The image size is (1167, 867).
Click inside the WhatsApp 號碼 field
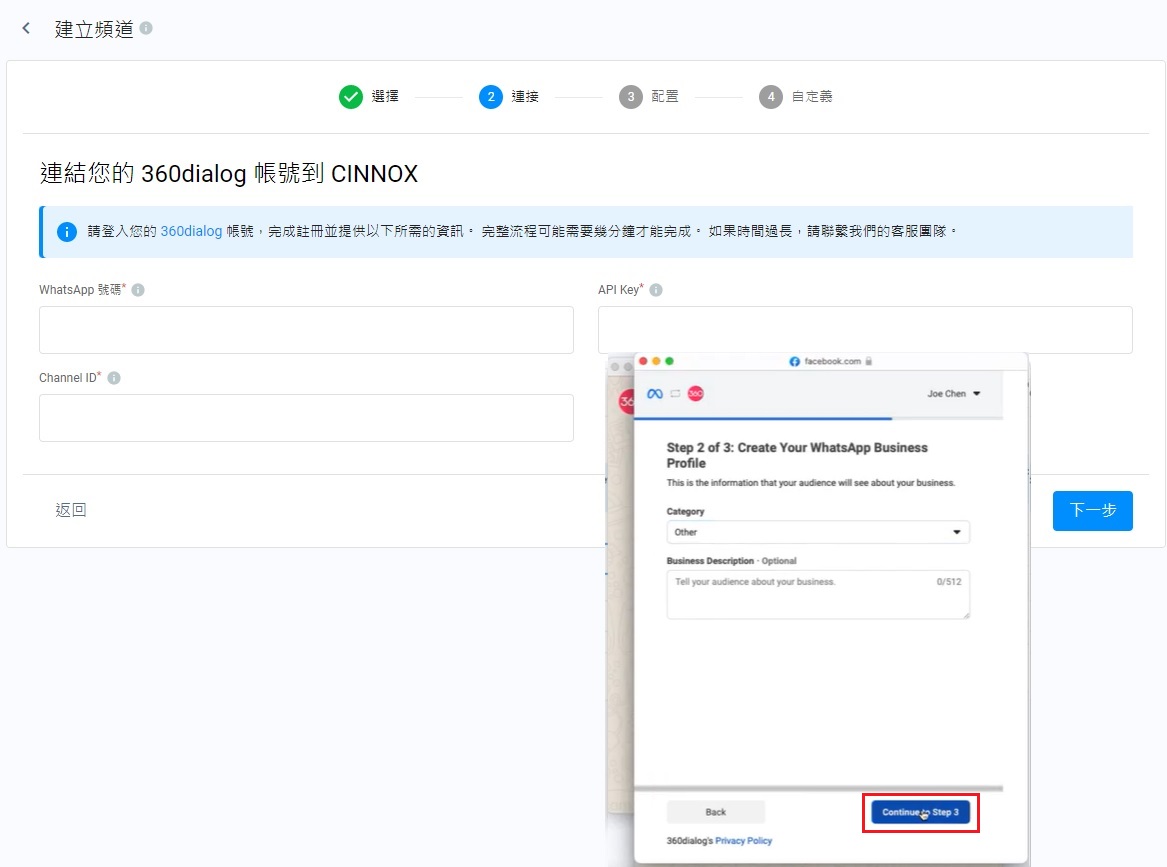pos(306,330)
